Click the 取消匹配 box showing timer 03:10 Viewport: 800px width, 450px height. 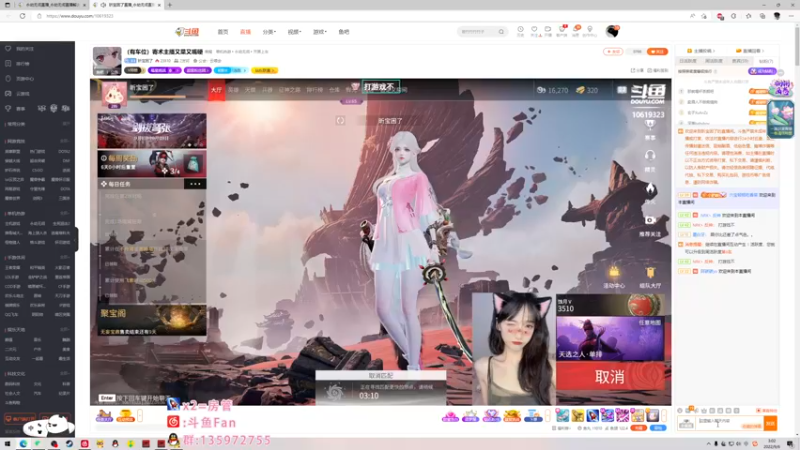click(381, 388)
